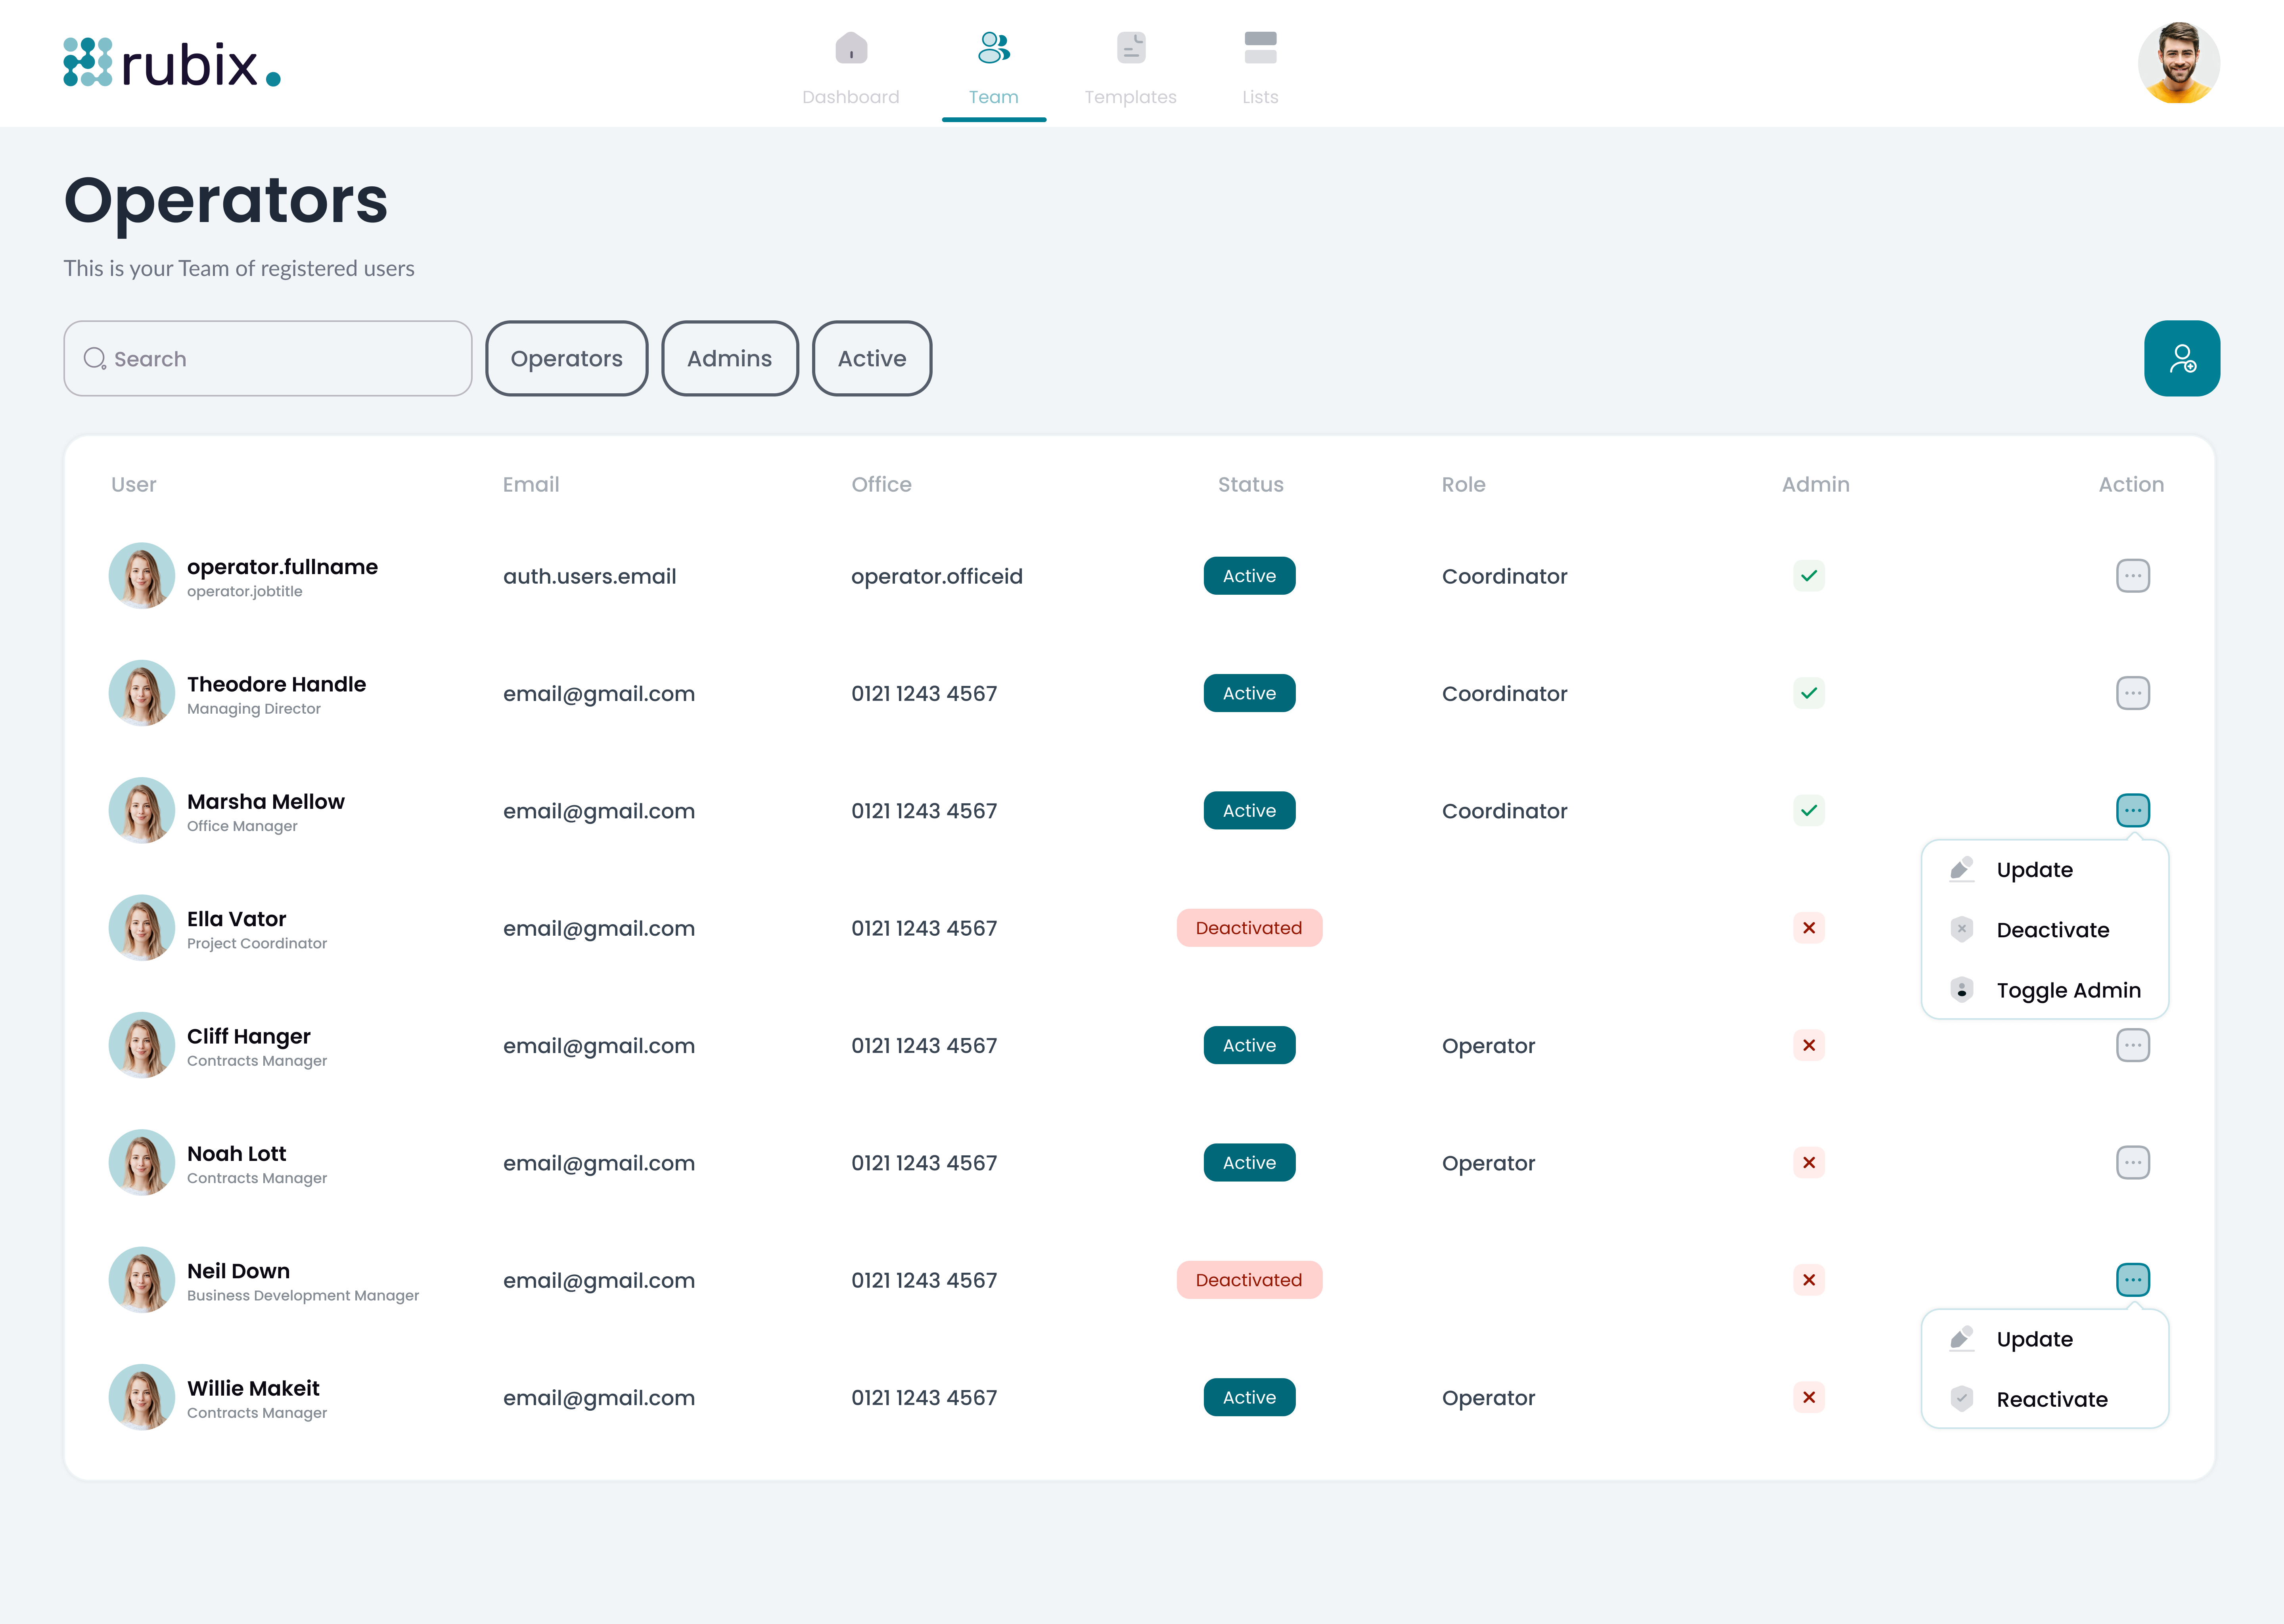
Task: Toggle admin X mark for Cliff Hanger
Action: [x=1808, y=1045]
